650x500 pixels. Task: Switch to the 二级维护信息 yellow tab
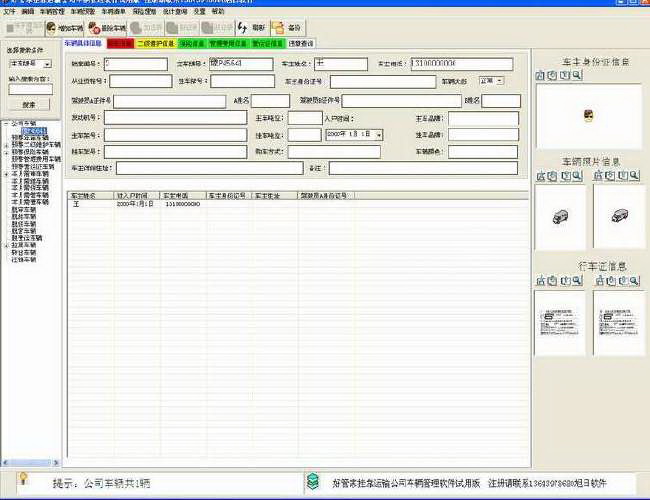click(156, 43)
